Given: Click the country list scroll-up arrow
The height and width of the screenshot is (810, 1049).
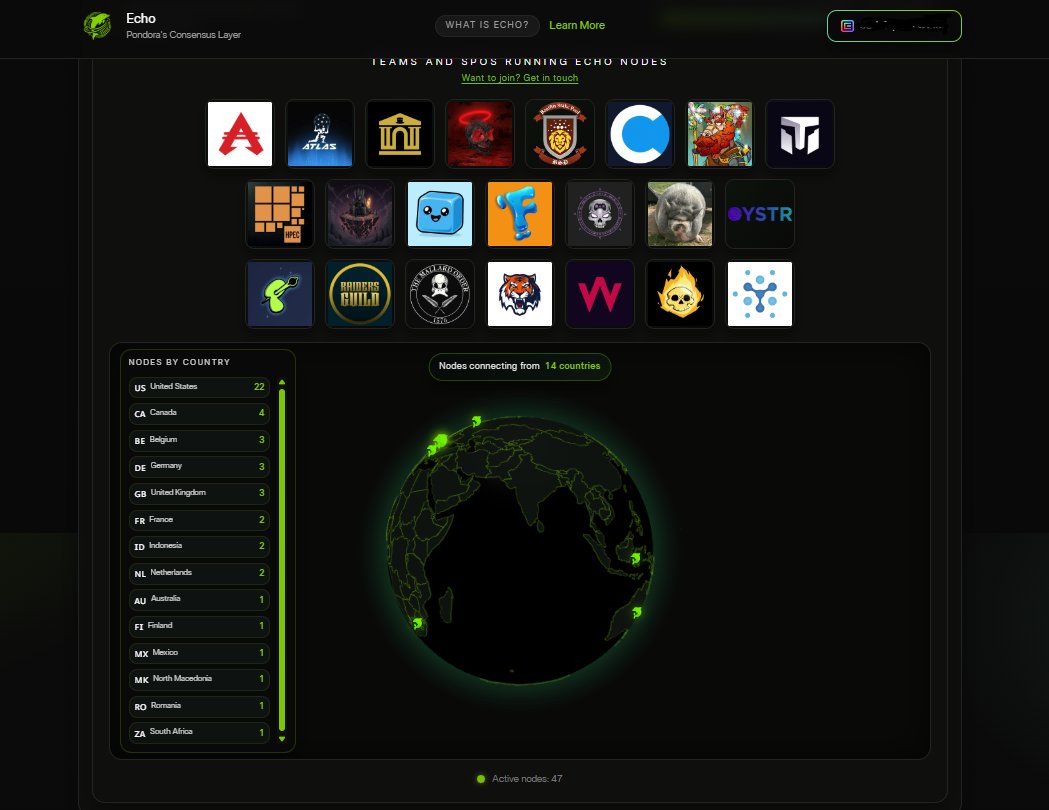Looking at the screenshot, I should (x=282, y=383).
